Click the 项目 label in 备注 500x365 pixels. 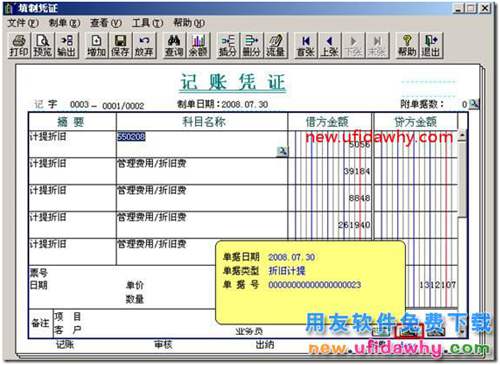68,316
